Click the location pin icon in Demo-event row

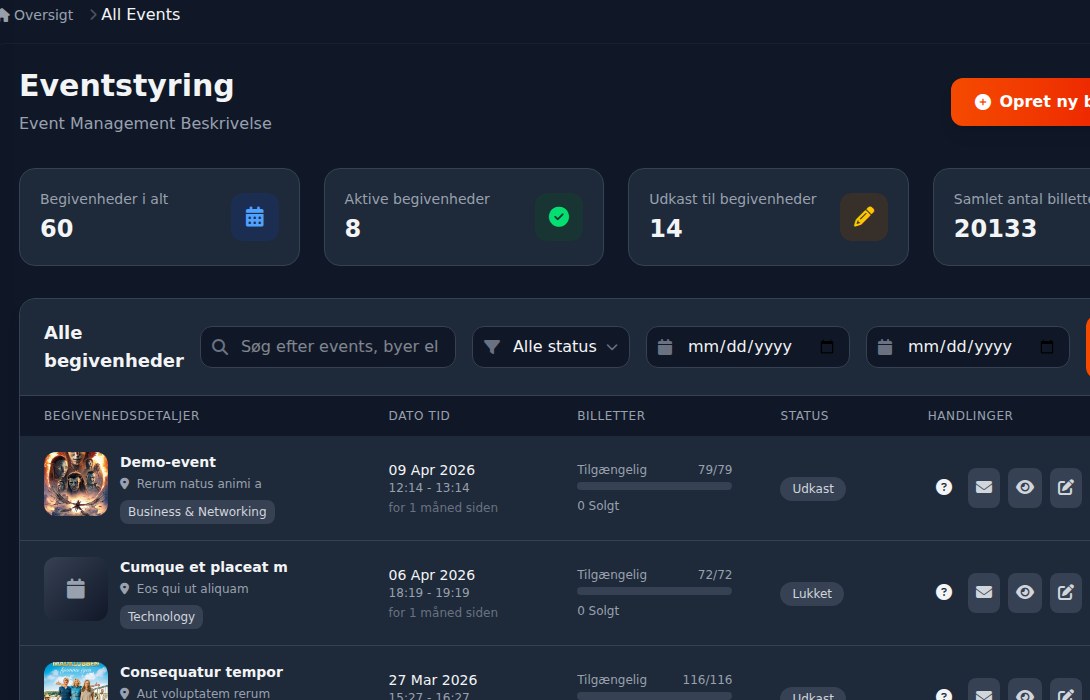point(124,484)
